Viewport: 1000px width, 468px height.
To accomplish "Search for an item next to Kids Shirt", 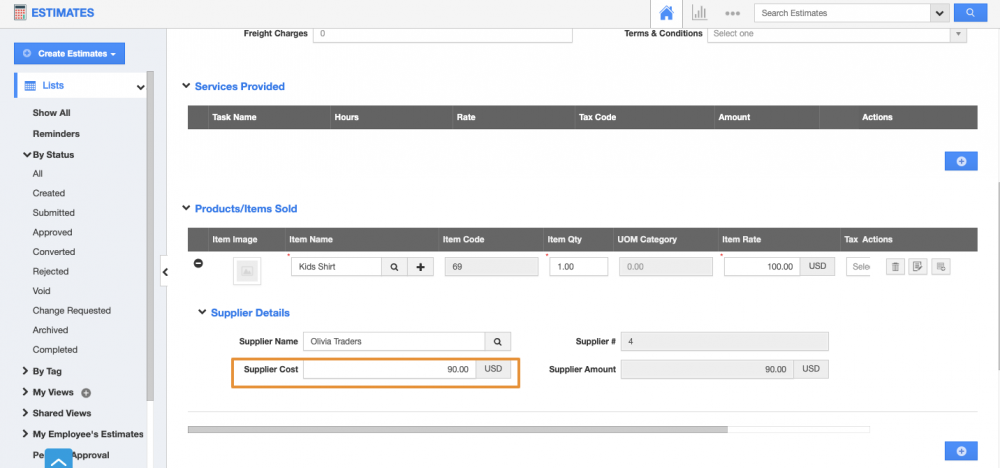I will (395, 267).
